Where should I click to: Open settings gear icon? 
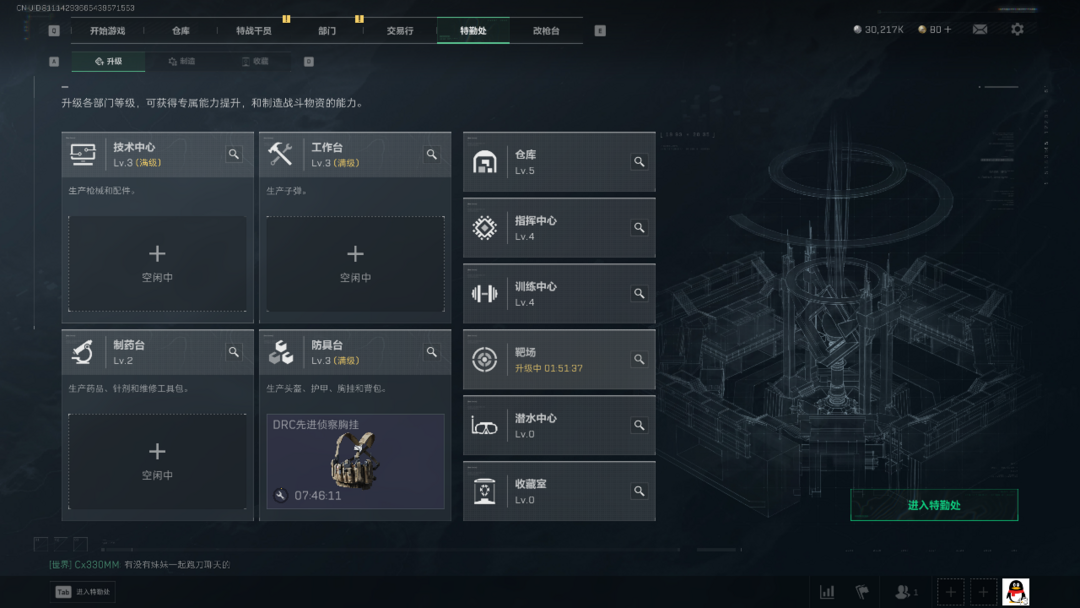(1017, 30)
